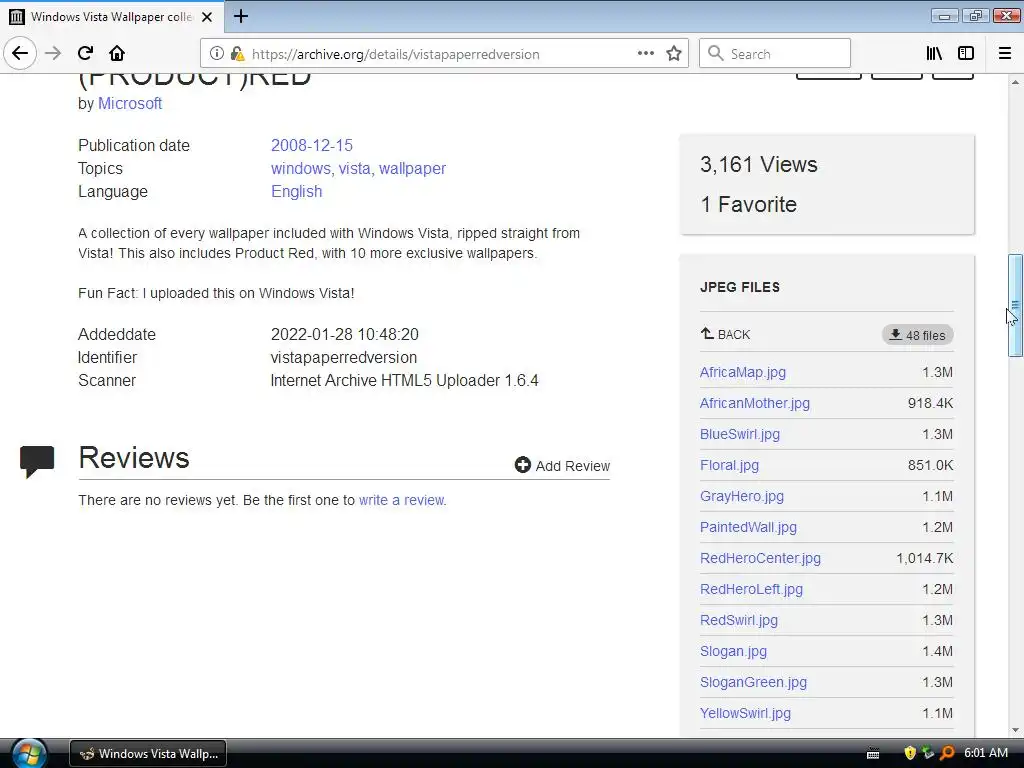Open Floral.jpg file link

click(729, 465)
